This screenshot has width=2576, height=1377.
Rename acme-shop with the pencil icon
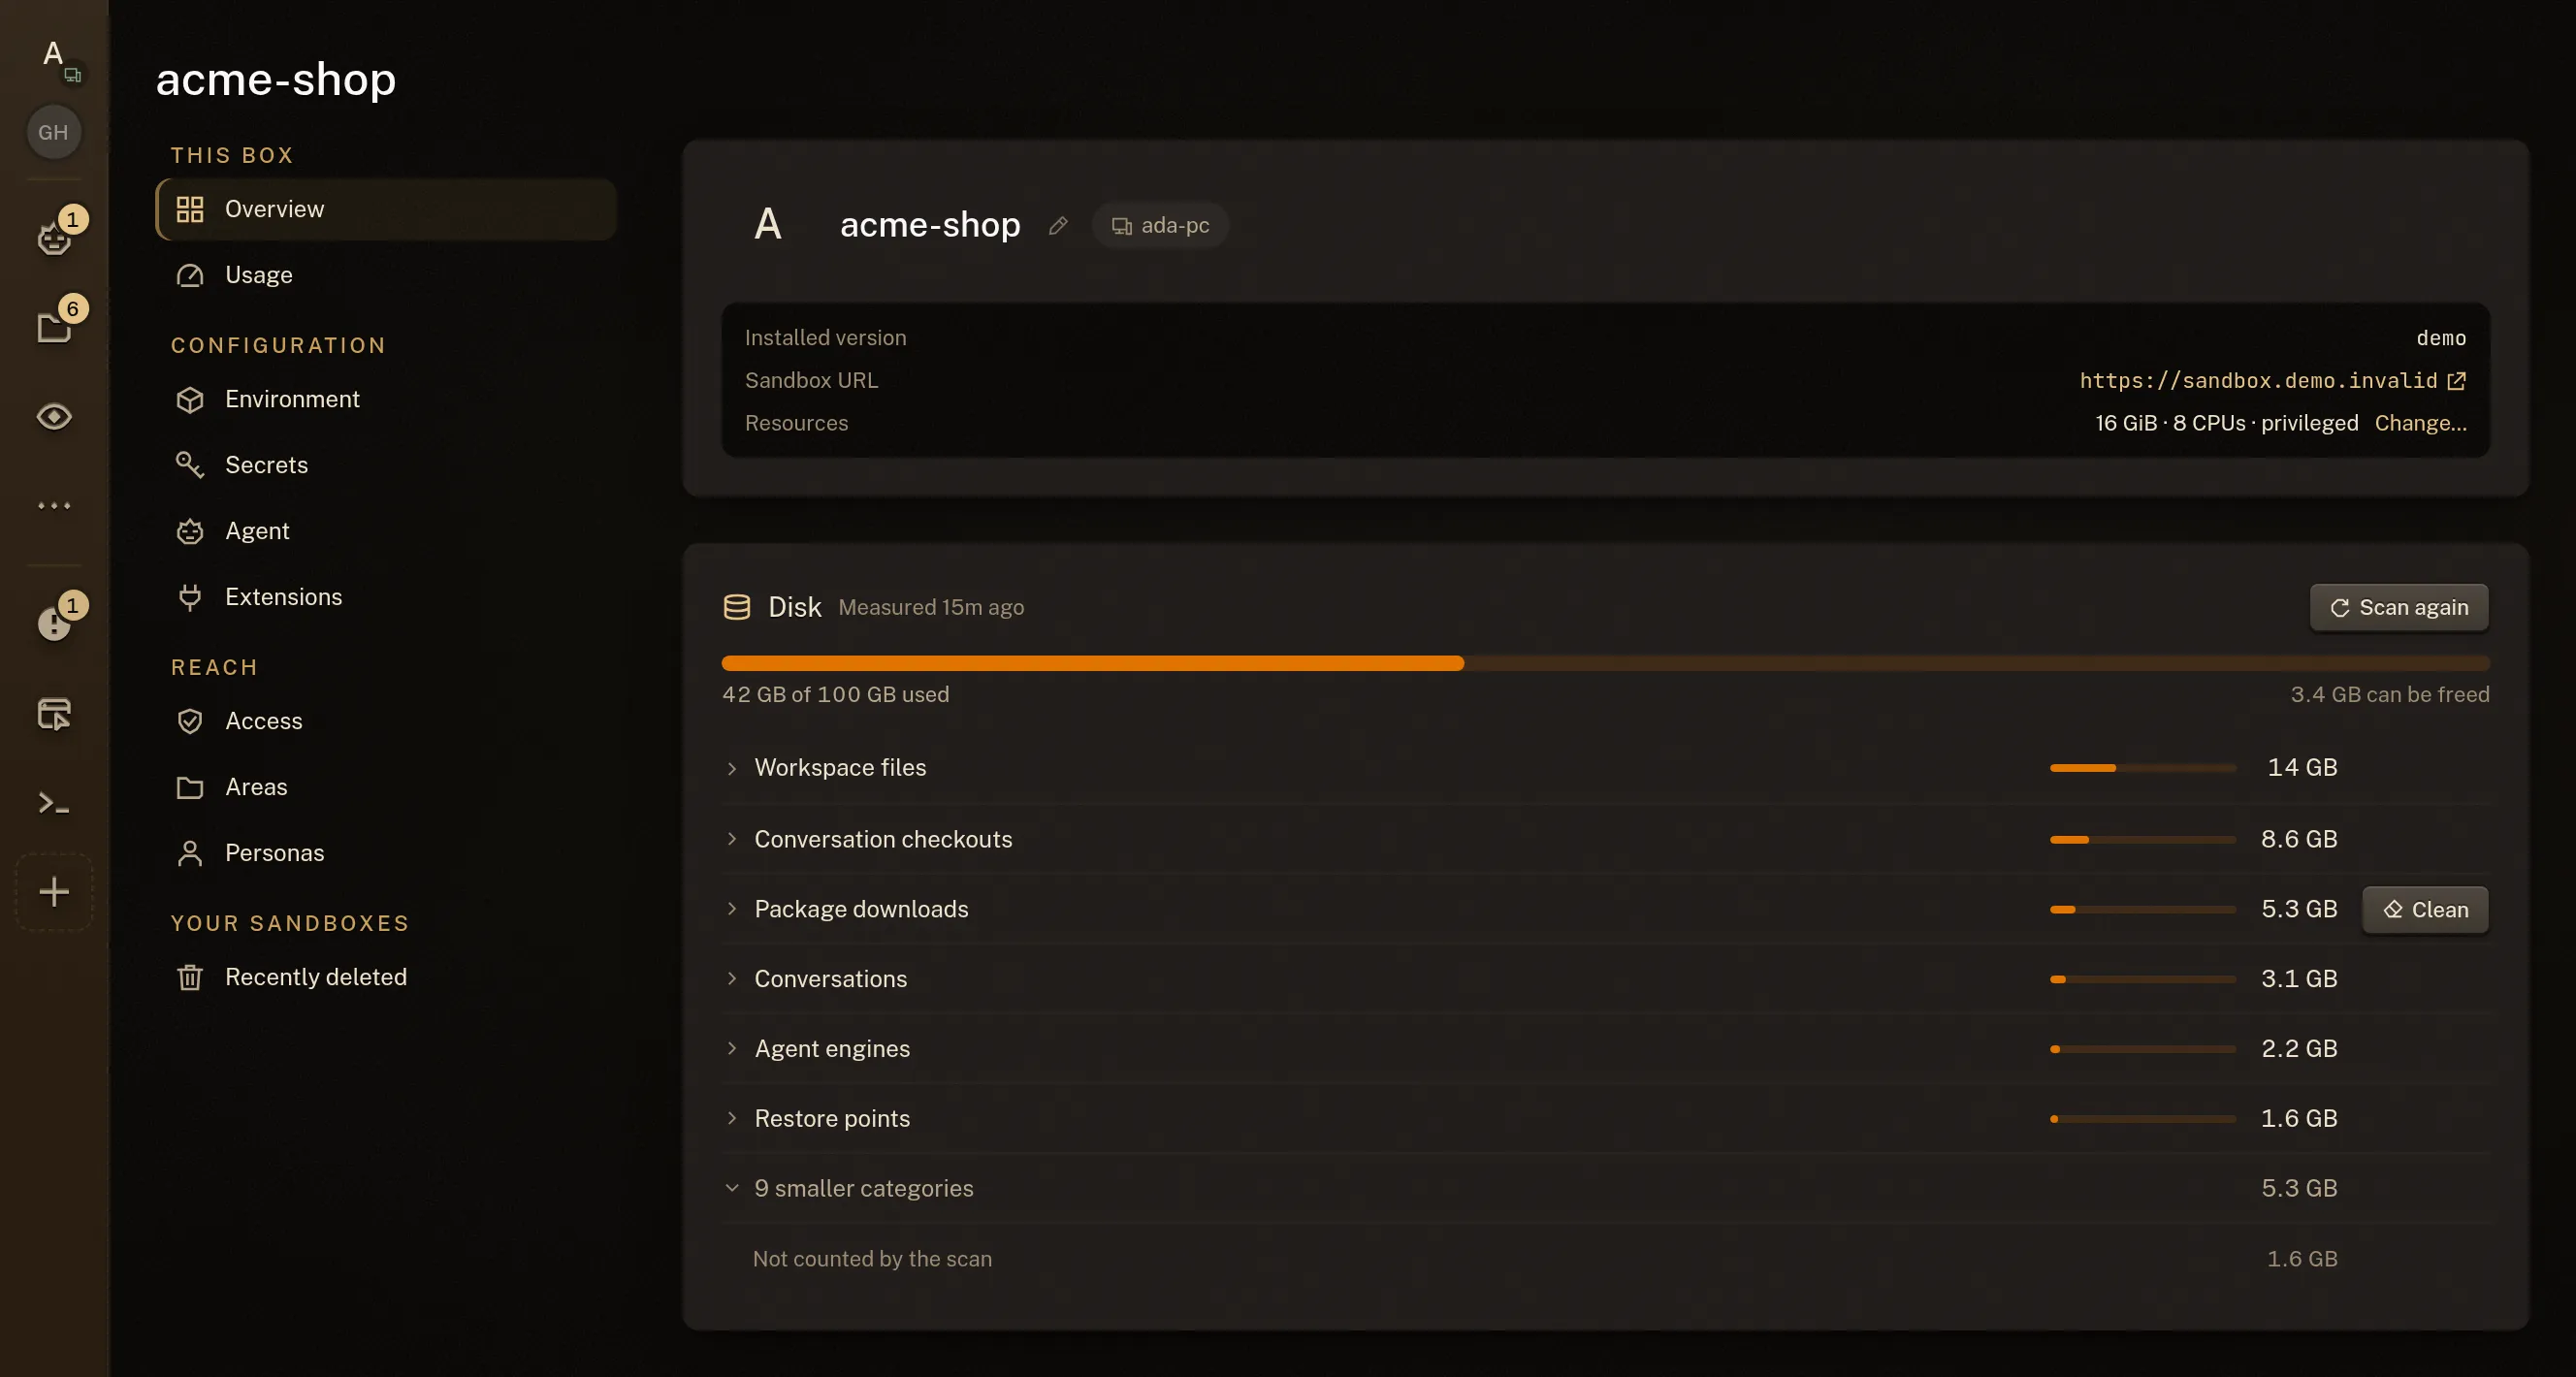[1058, 226]
